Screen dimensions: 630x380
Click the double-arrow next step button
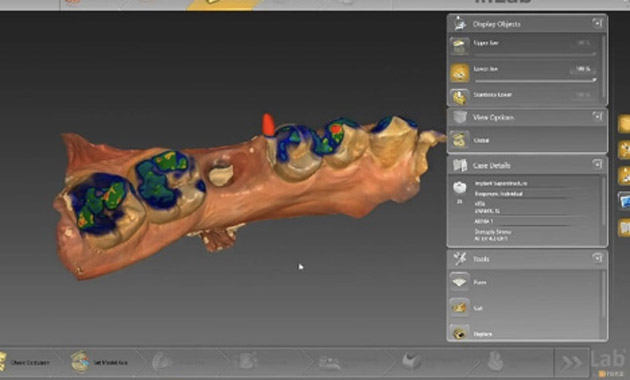coord(571,363)
